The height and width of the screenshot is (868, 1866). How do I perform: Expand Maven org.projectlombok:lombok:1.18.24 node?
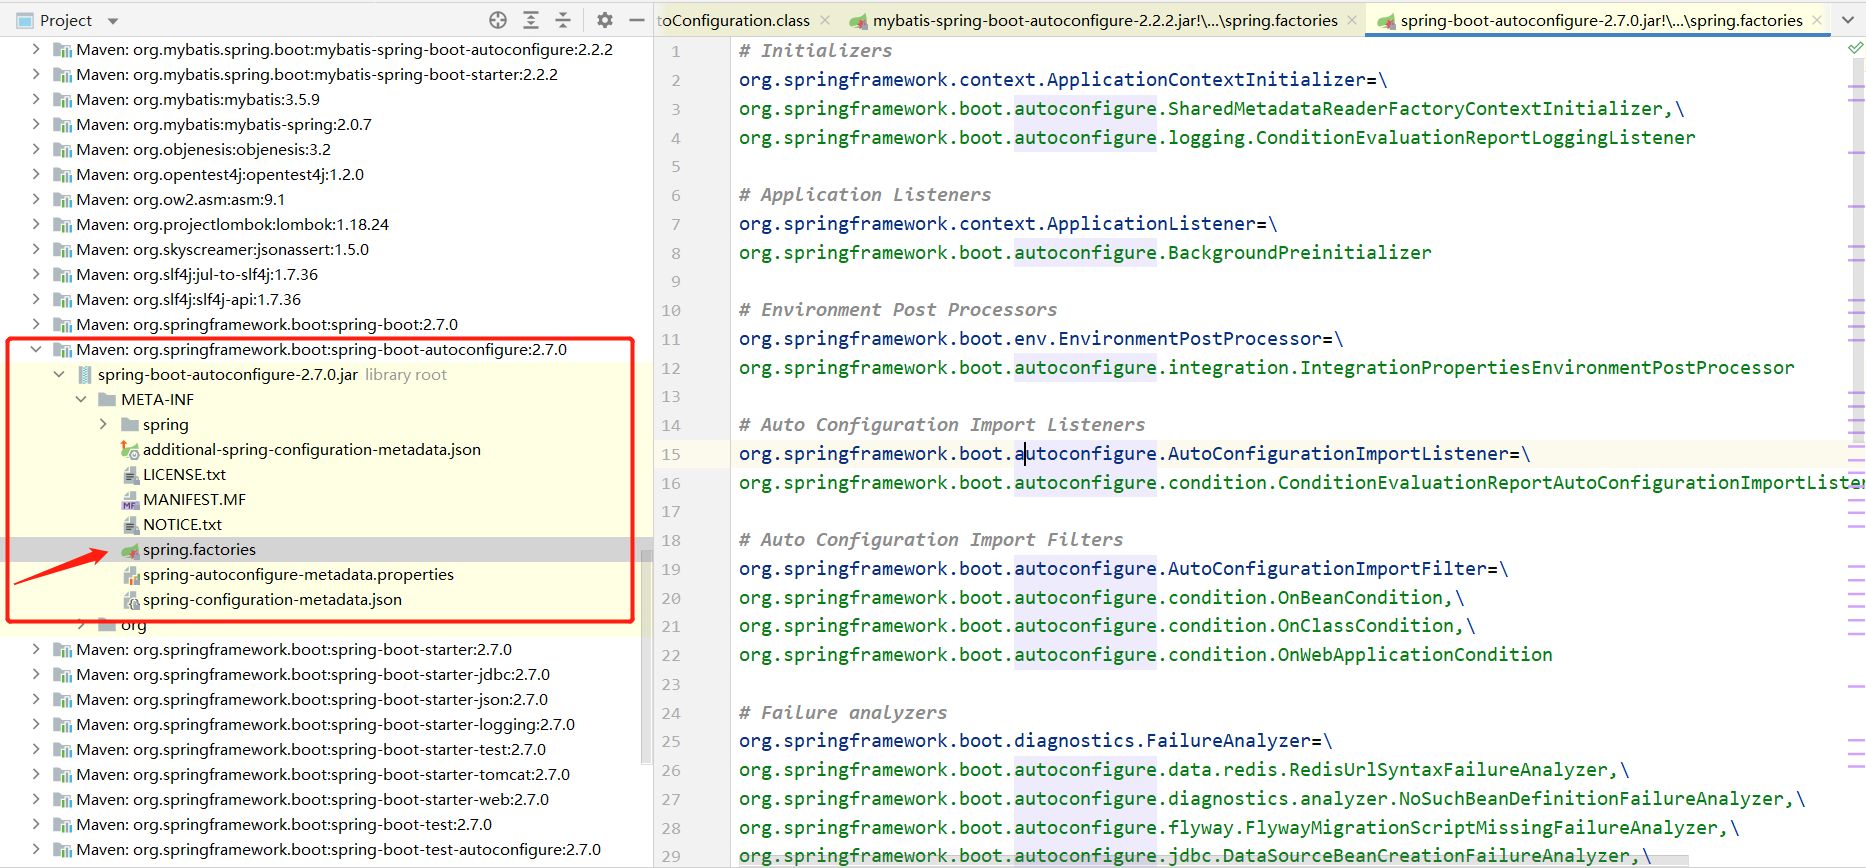[x=36, y=224]
